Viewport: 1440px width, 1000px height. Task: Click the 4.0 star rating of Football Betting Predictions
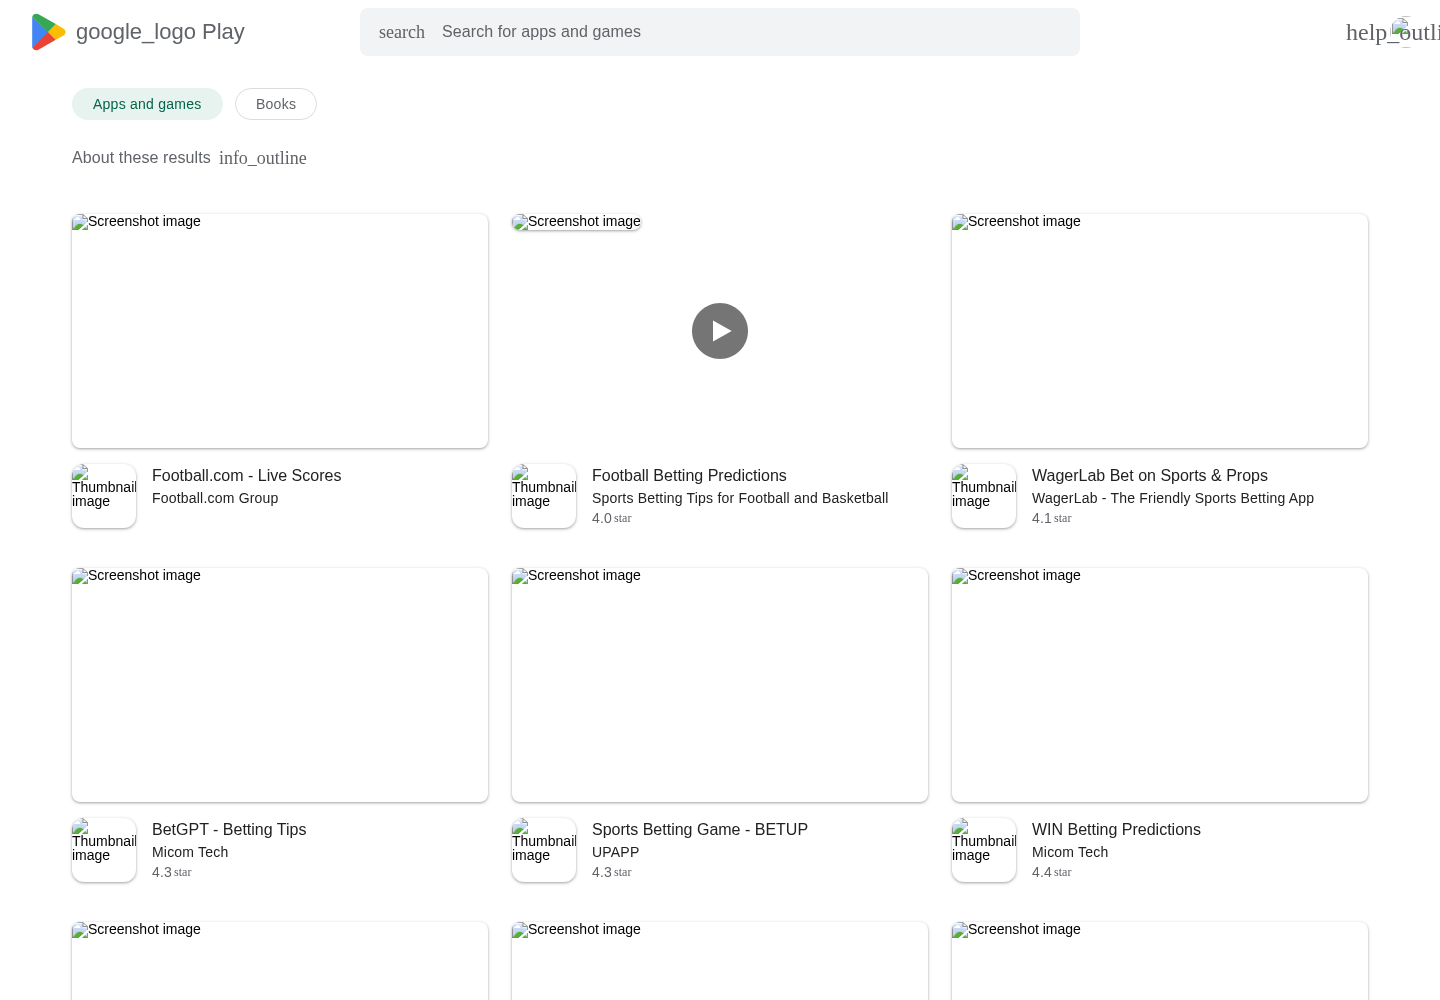(612, 518)
